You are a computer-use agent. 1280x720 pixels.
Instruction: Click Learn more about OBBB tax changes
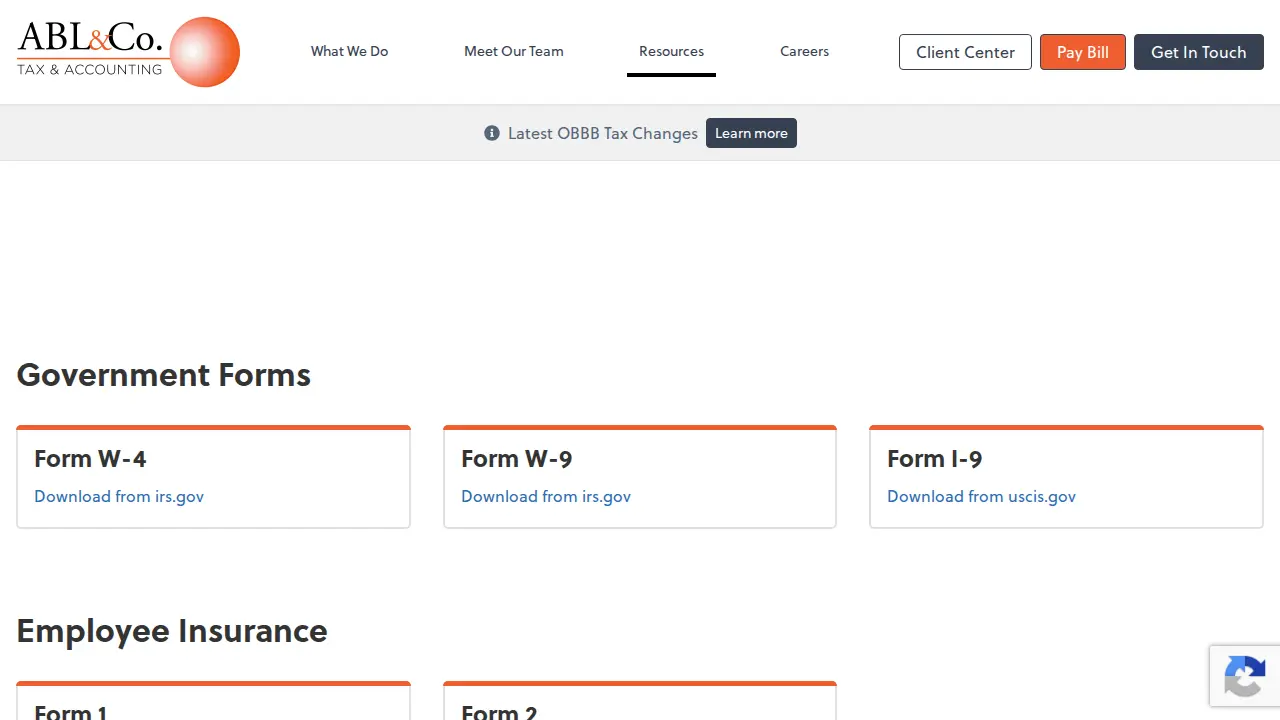(x=751, y=133)
